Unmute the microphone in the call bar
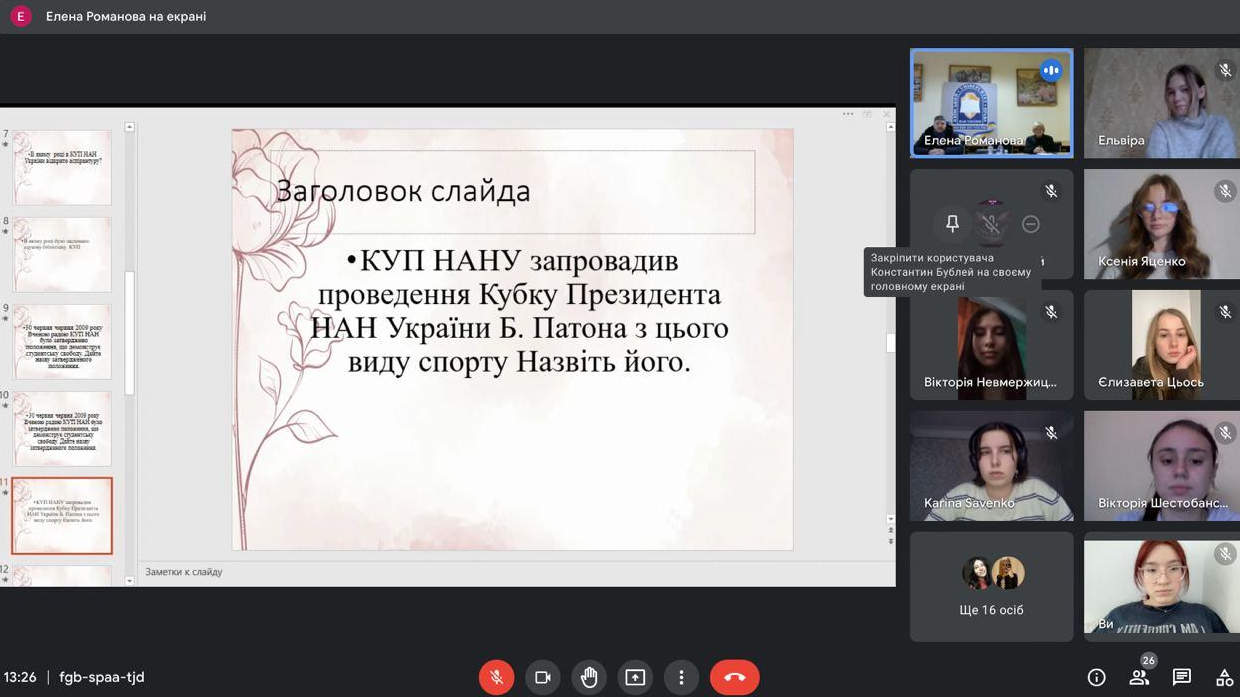The height and width of the screenshot is (697, 1240). (x=496, y=677)
